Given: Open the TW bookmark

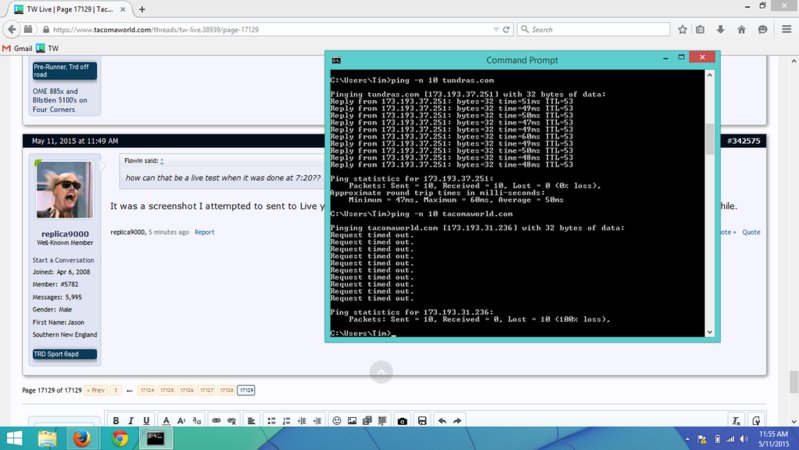Looking at the screenshot, I should coord(47,48).
